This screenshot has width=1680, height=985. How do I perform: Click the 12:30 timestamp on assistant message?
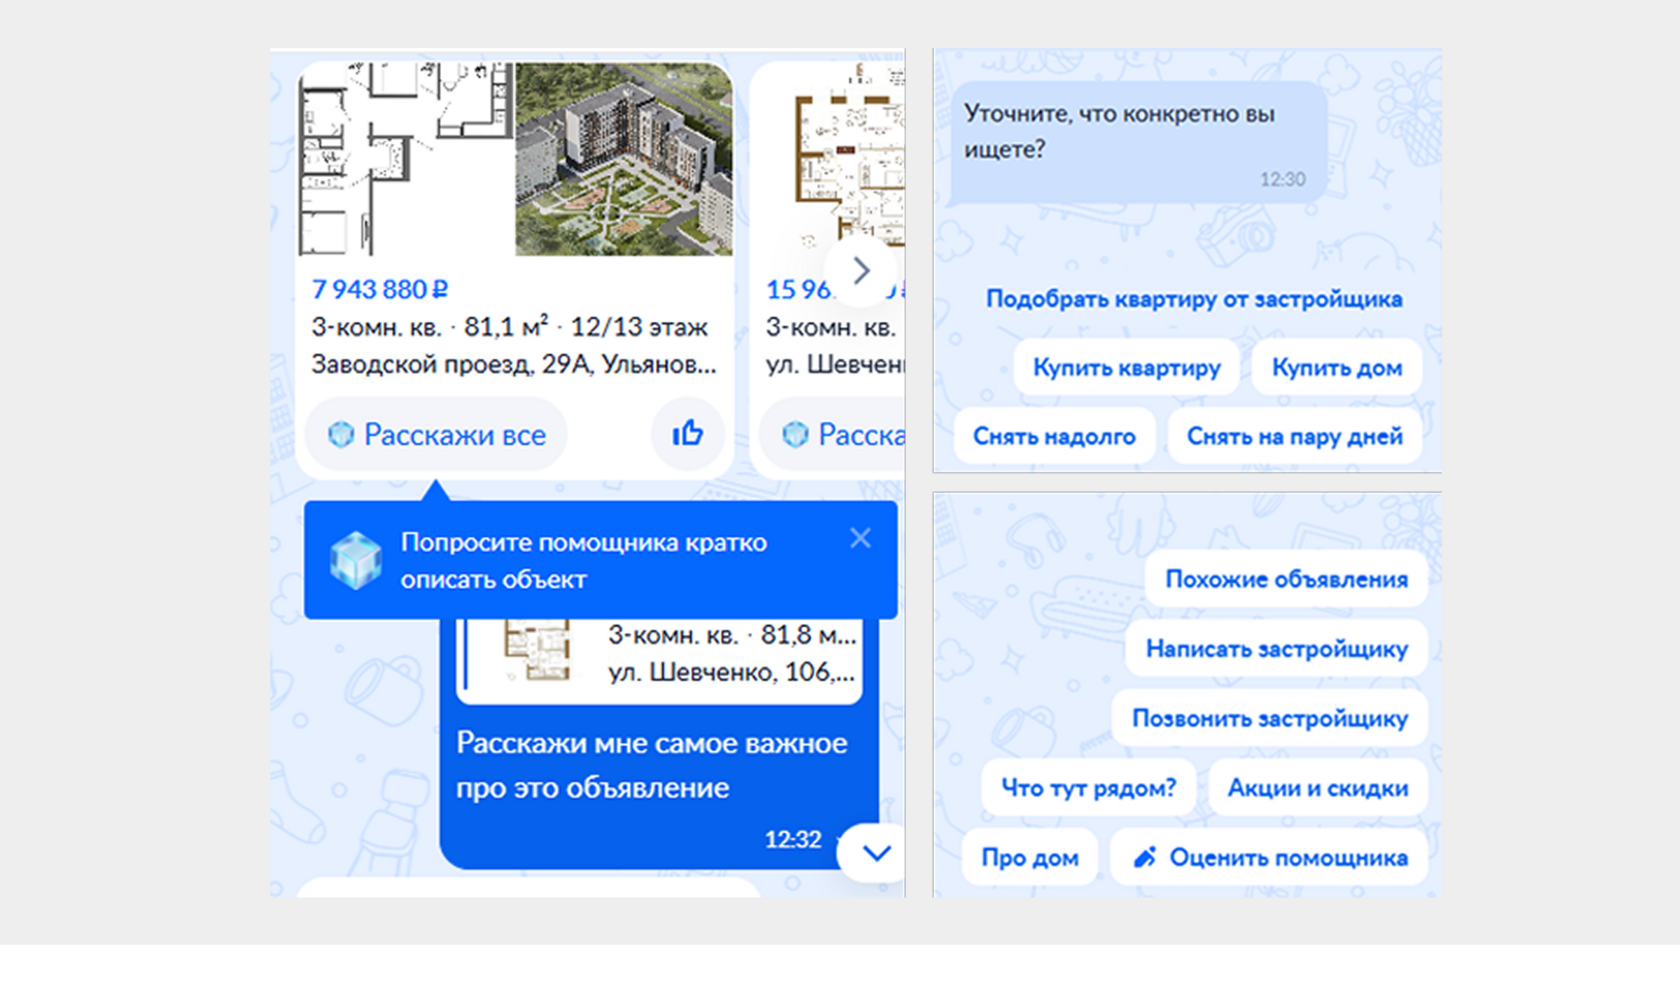click(x=1283, y=179)
